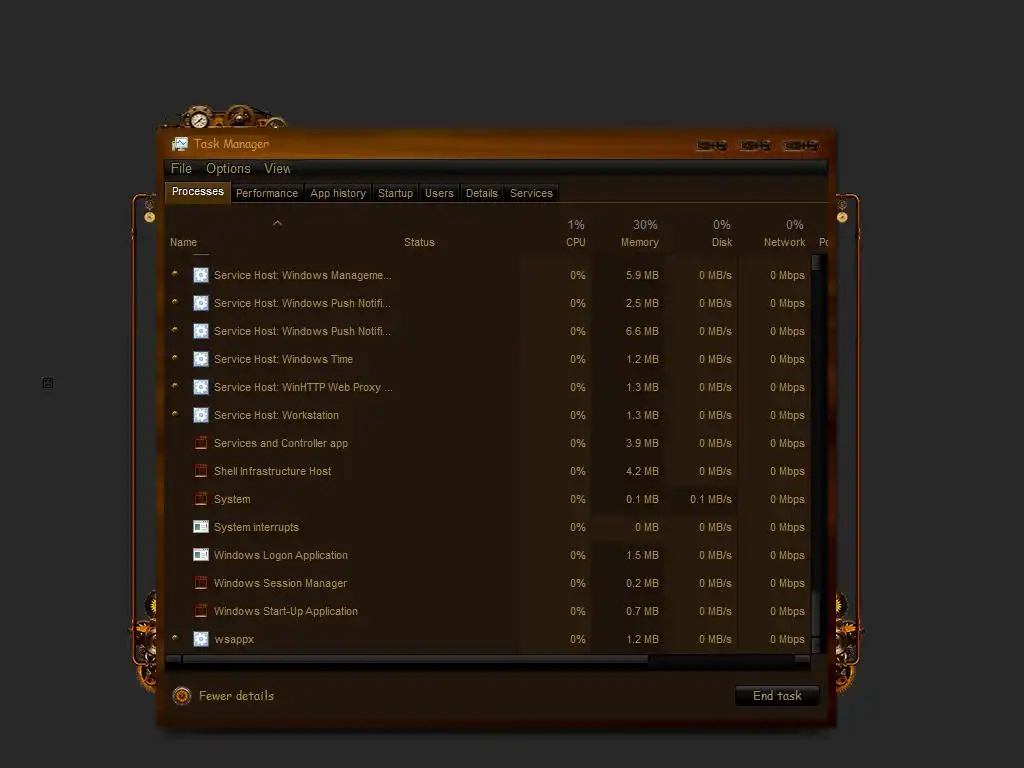Click the Services and Controller app icon
This screenshot has height=768, width=1024.
pyautogui.click(x=200, y=443)
